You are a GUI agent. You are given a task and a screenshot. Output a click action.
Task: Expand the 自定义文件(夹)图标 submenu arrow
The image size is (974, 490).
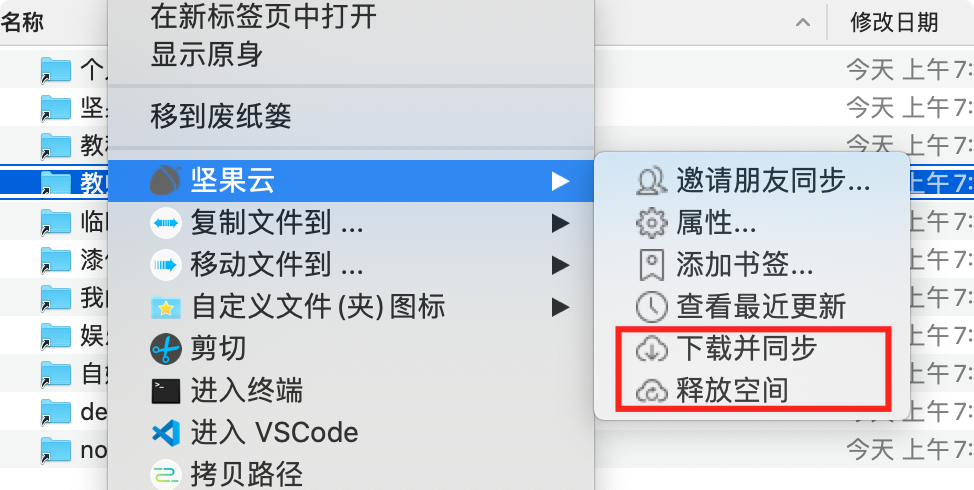(560, 307)
